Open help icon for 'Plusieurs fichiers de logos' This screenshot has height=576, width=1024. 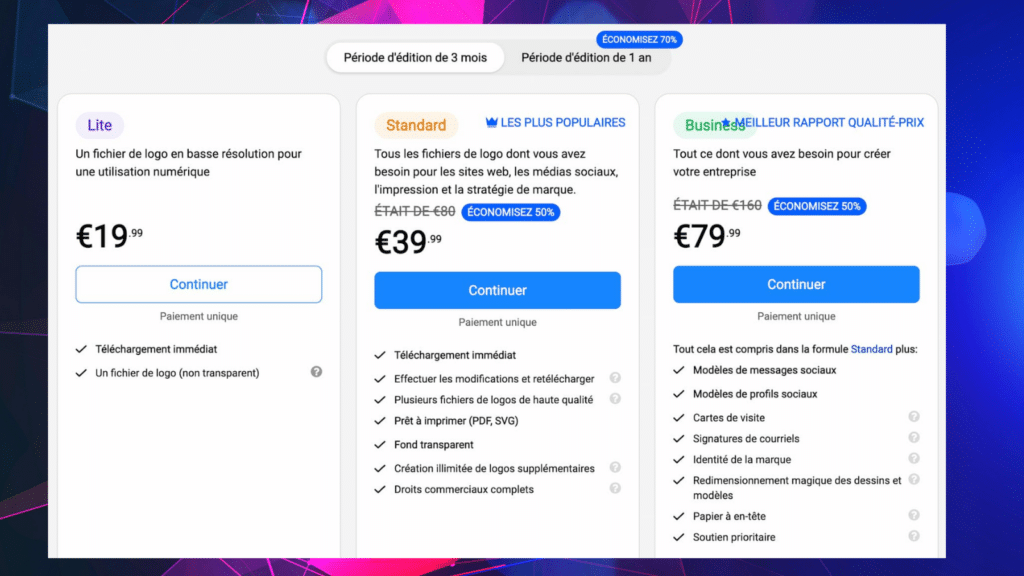pyautogui.click(x=615, y=398)
